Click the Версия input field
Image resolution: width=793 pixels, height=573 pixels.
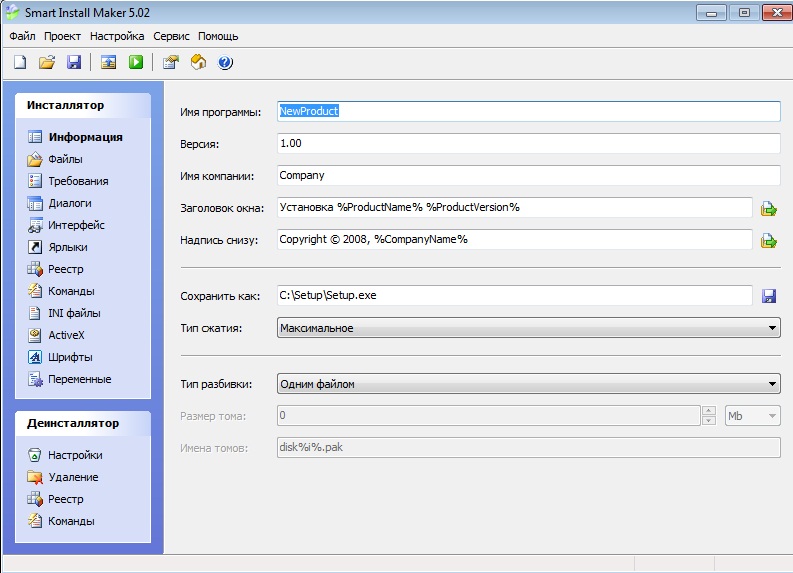(x=528, y=144)
